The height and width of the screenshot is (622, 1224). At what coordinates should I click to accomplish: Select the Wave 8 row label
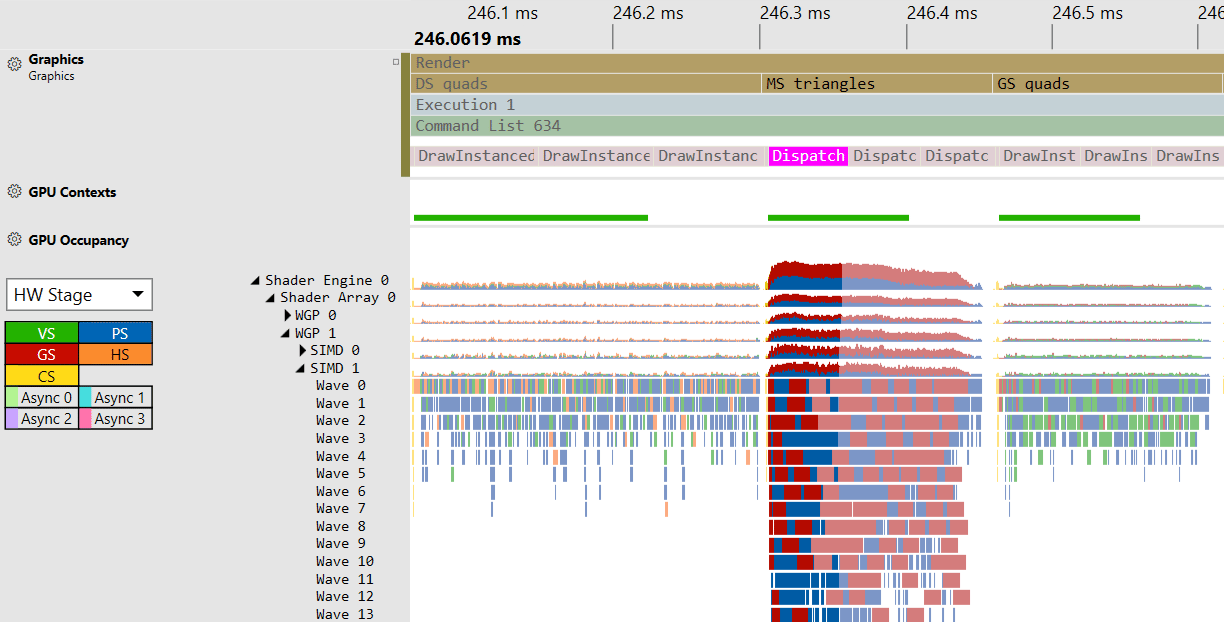pyautogui.click(x=340, y=527)
